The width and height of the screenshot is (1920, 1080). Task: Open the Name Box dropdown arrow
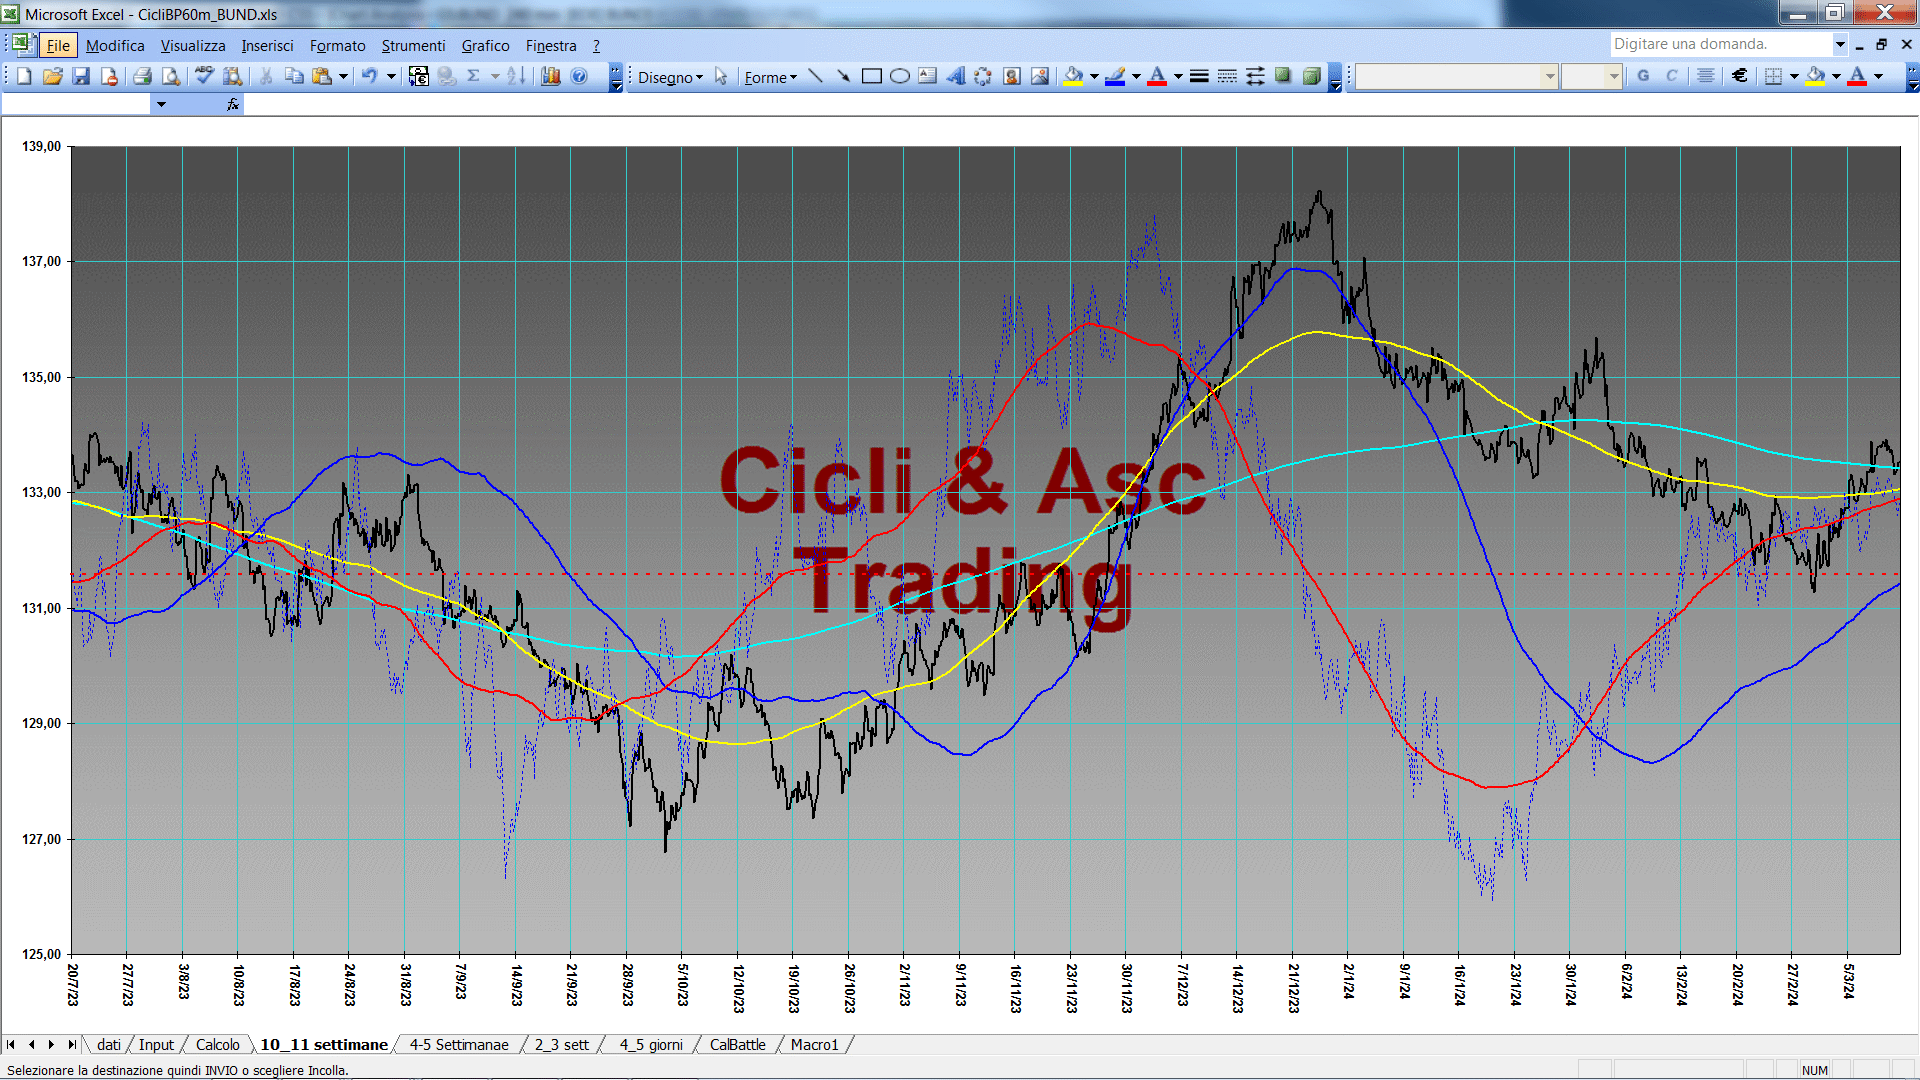point(161,104)
